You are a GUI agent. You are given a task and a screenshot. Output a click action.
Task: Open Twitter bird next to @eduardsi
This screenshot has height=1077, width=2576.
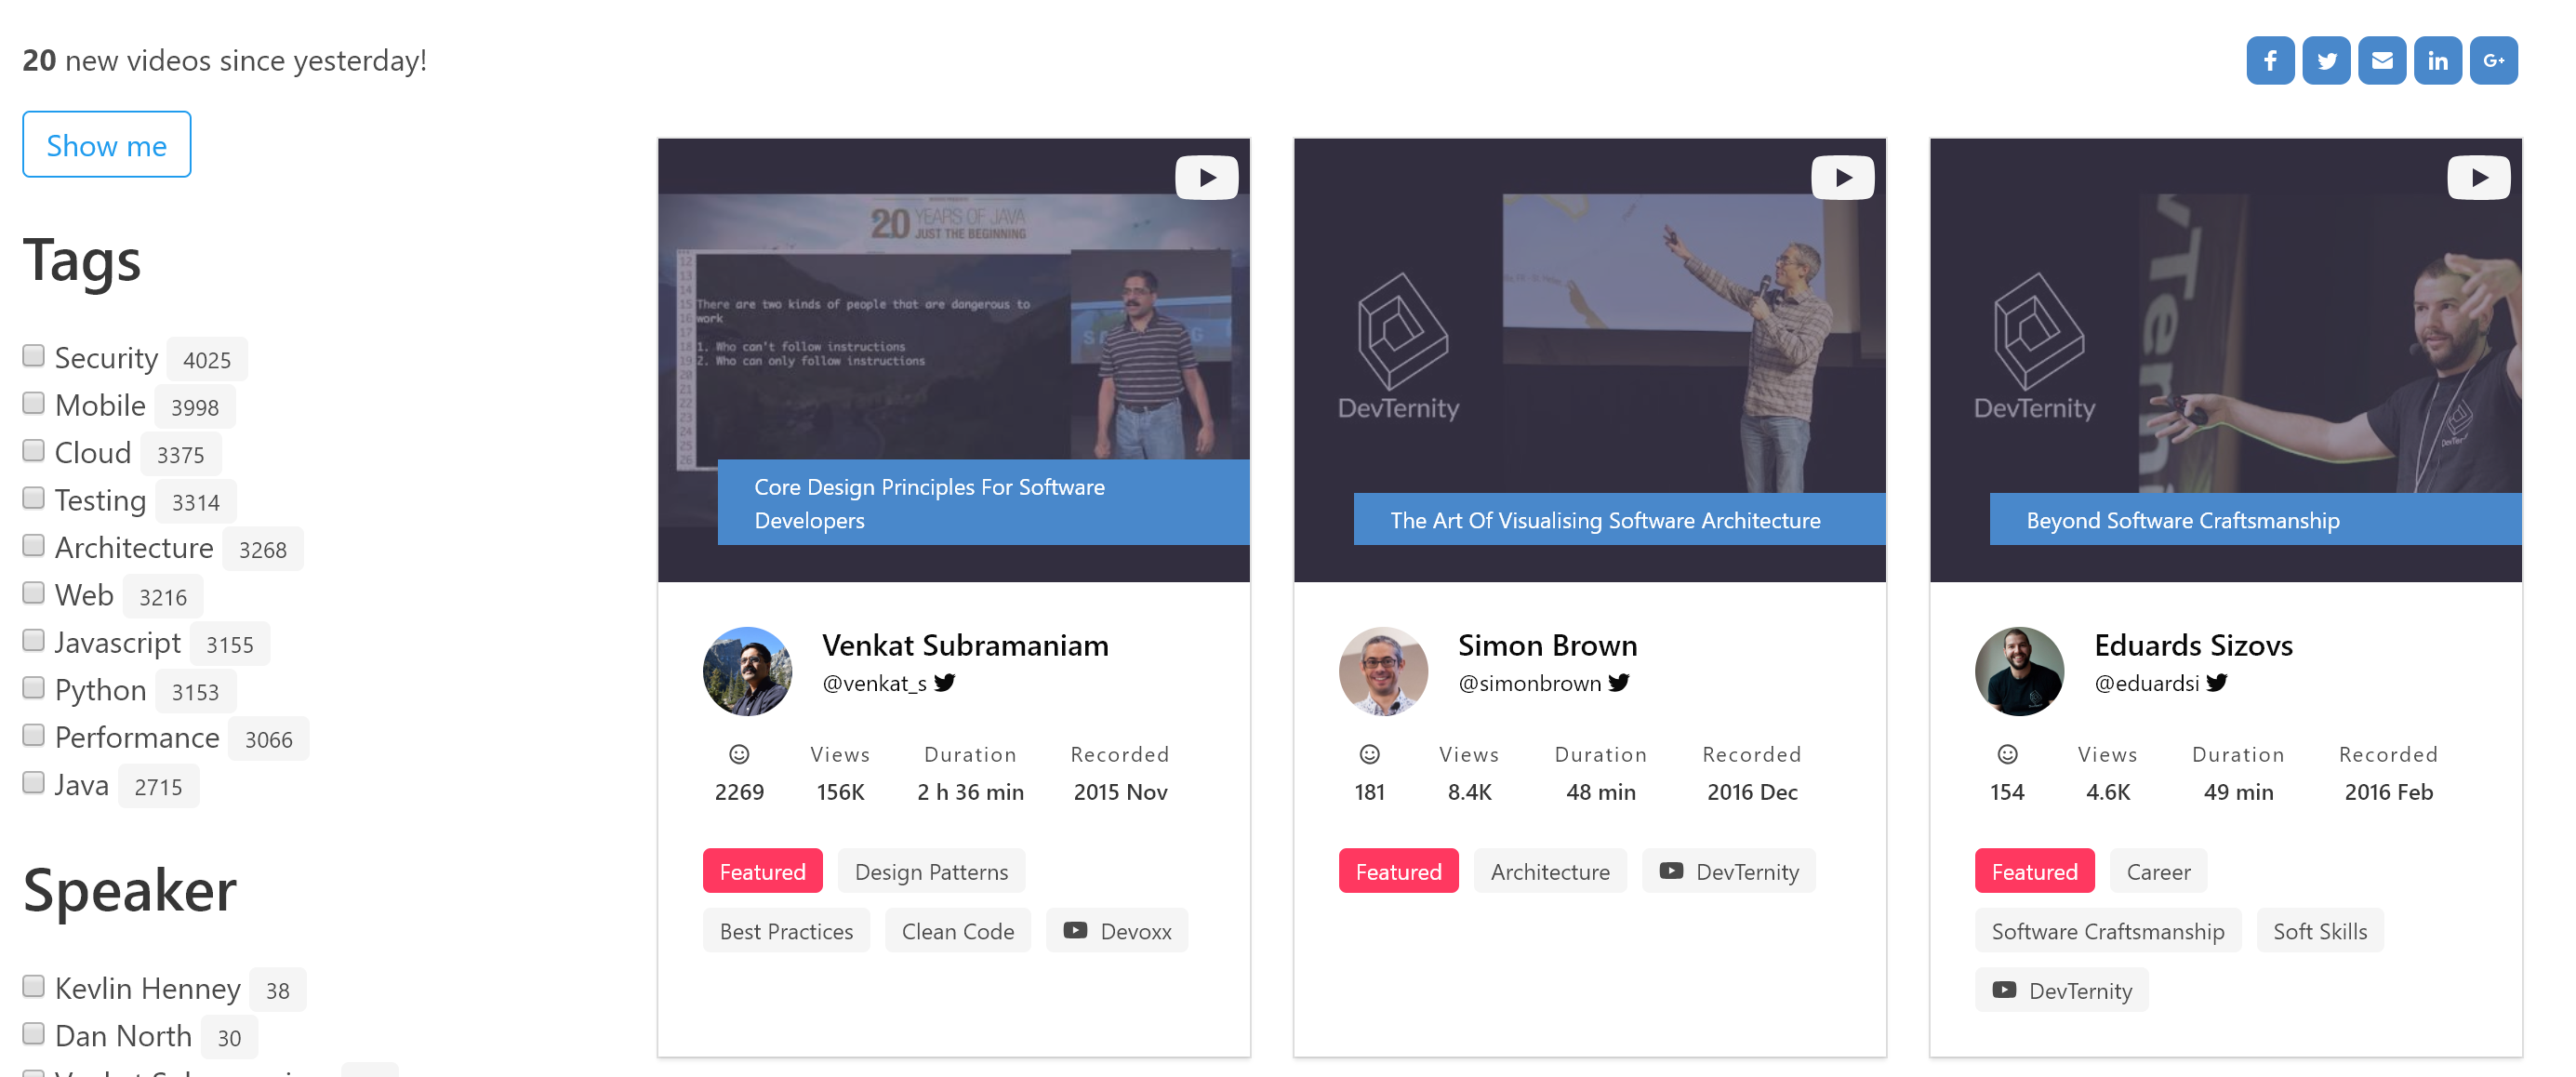click(x=2217, y=683)
